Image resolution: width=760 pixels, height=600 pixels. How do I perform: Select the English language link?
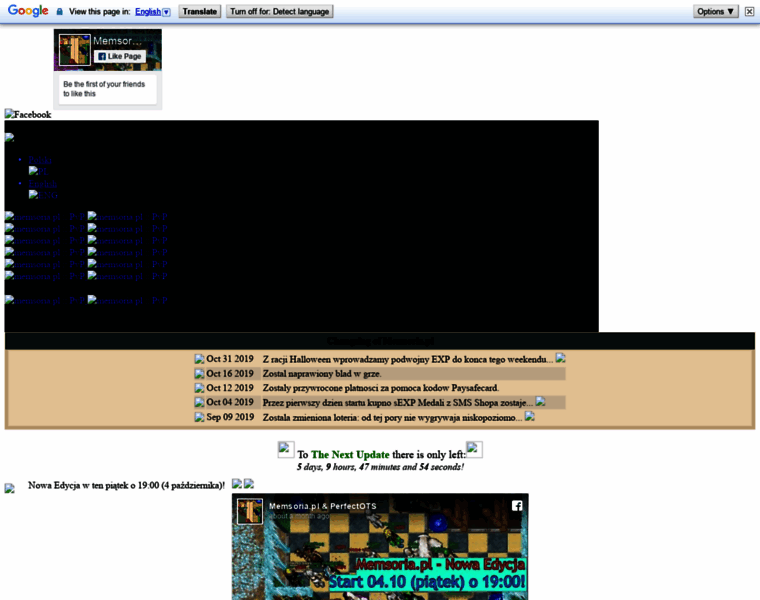[43, 183]
